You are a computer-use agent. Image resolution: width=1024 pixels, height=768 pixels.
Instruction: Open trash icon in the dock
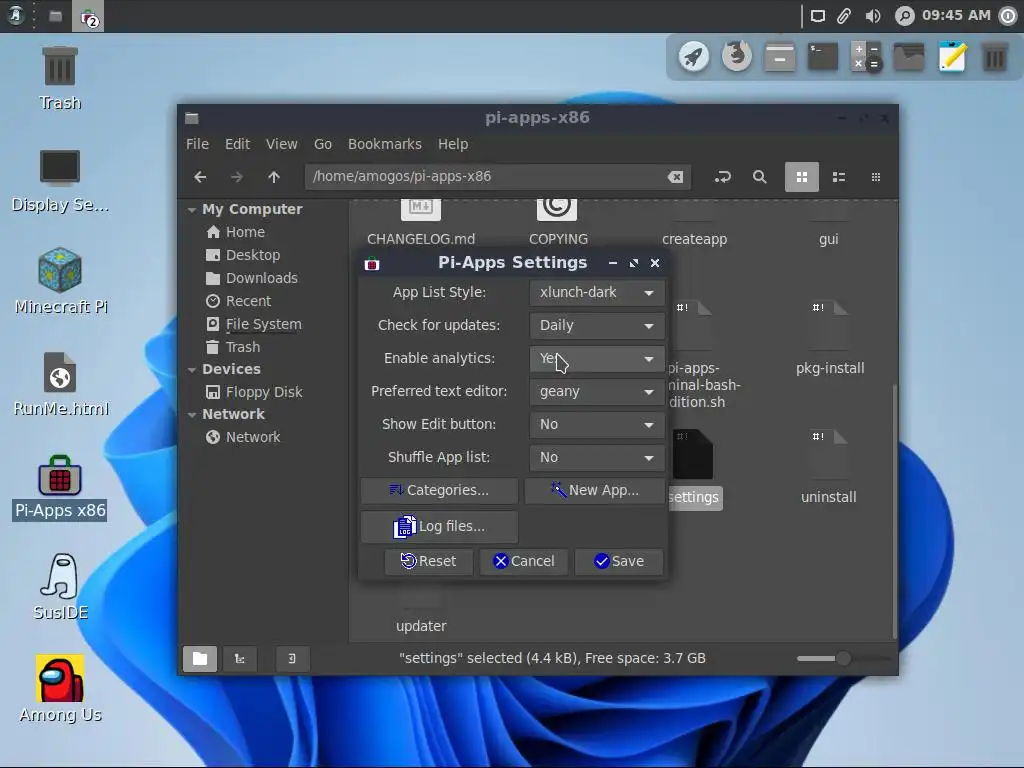995,57
